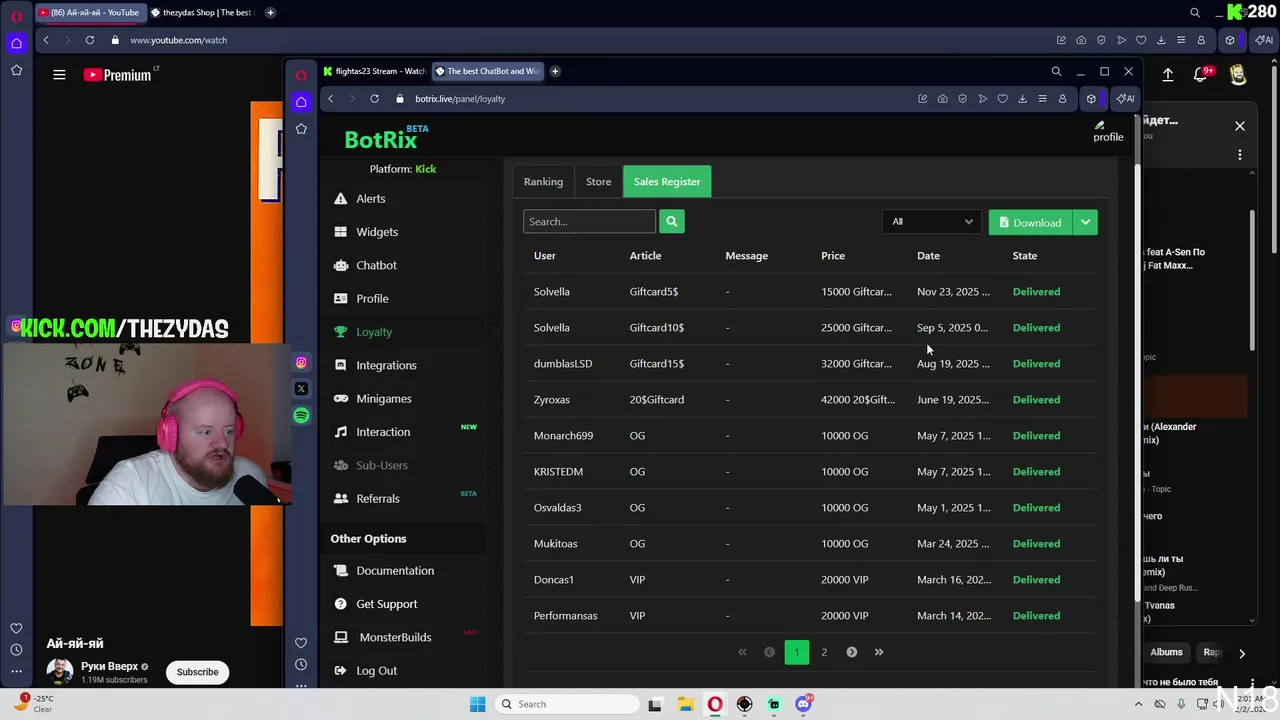Viewport: 1280px width, 720px height.
Task: Open profile at top right of BotRix
Action: point(1108,131)
